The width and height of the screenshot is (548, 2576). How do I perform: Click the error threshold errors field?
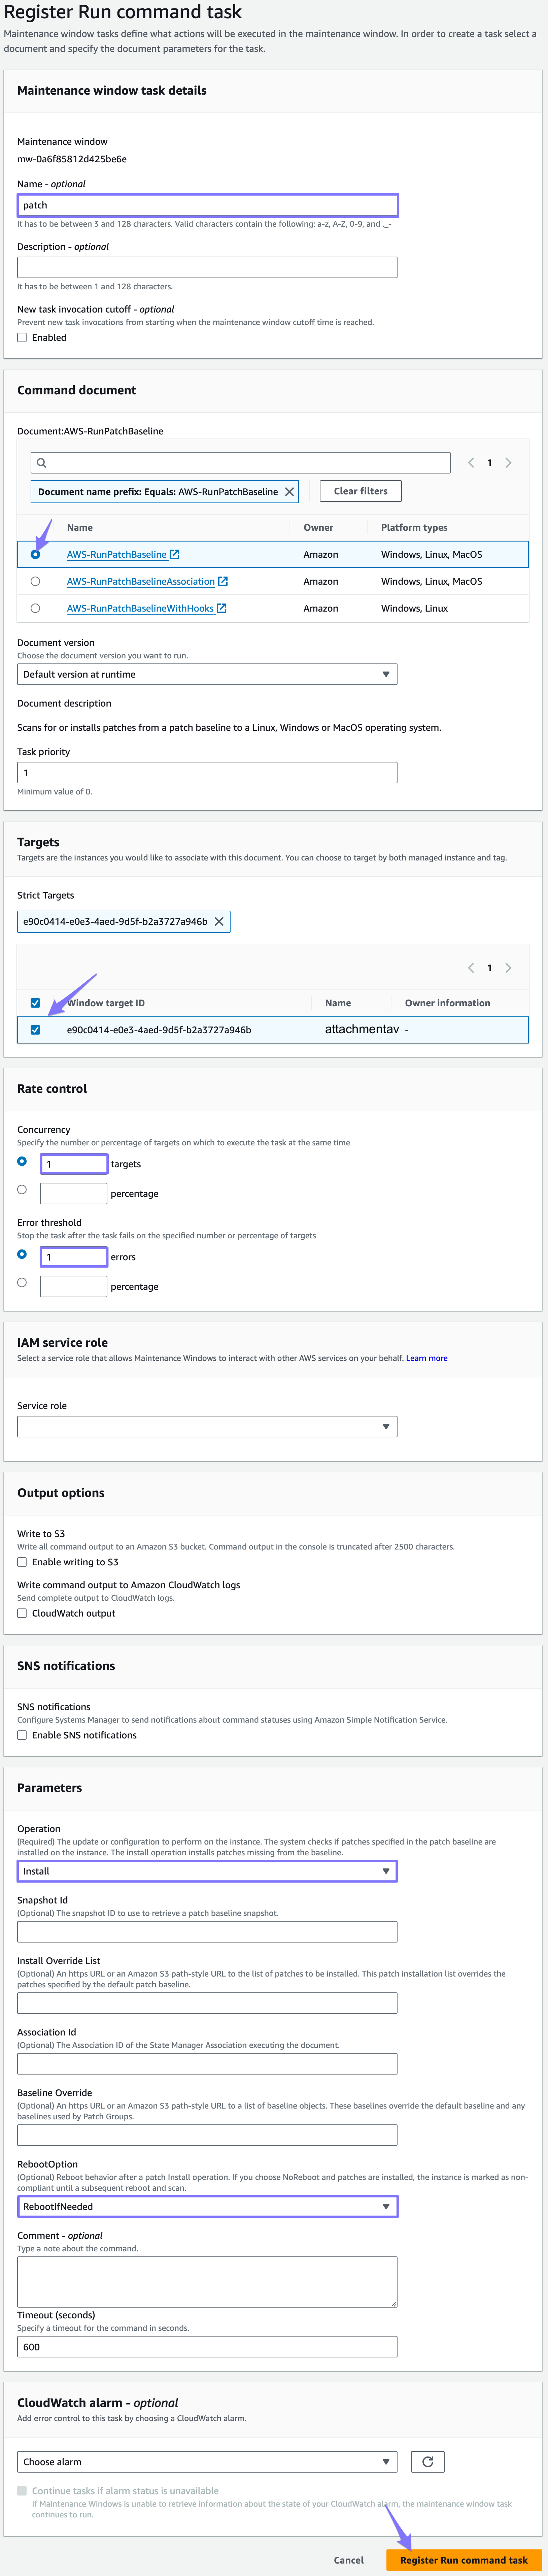tap(74, 1257)
